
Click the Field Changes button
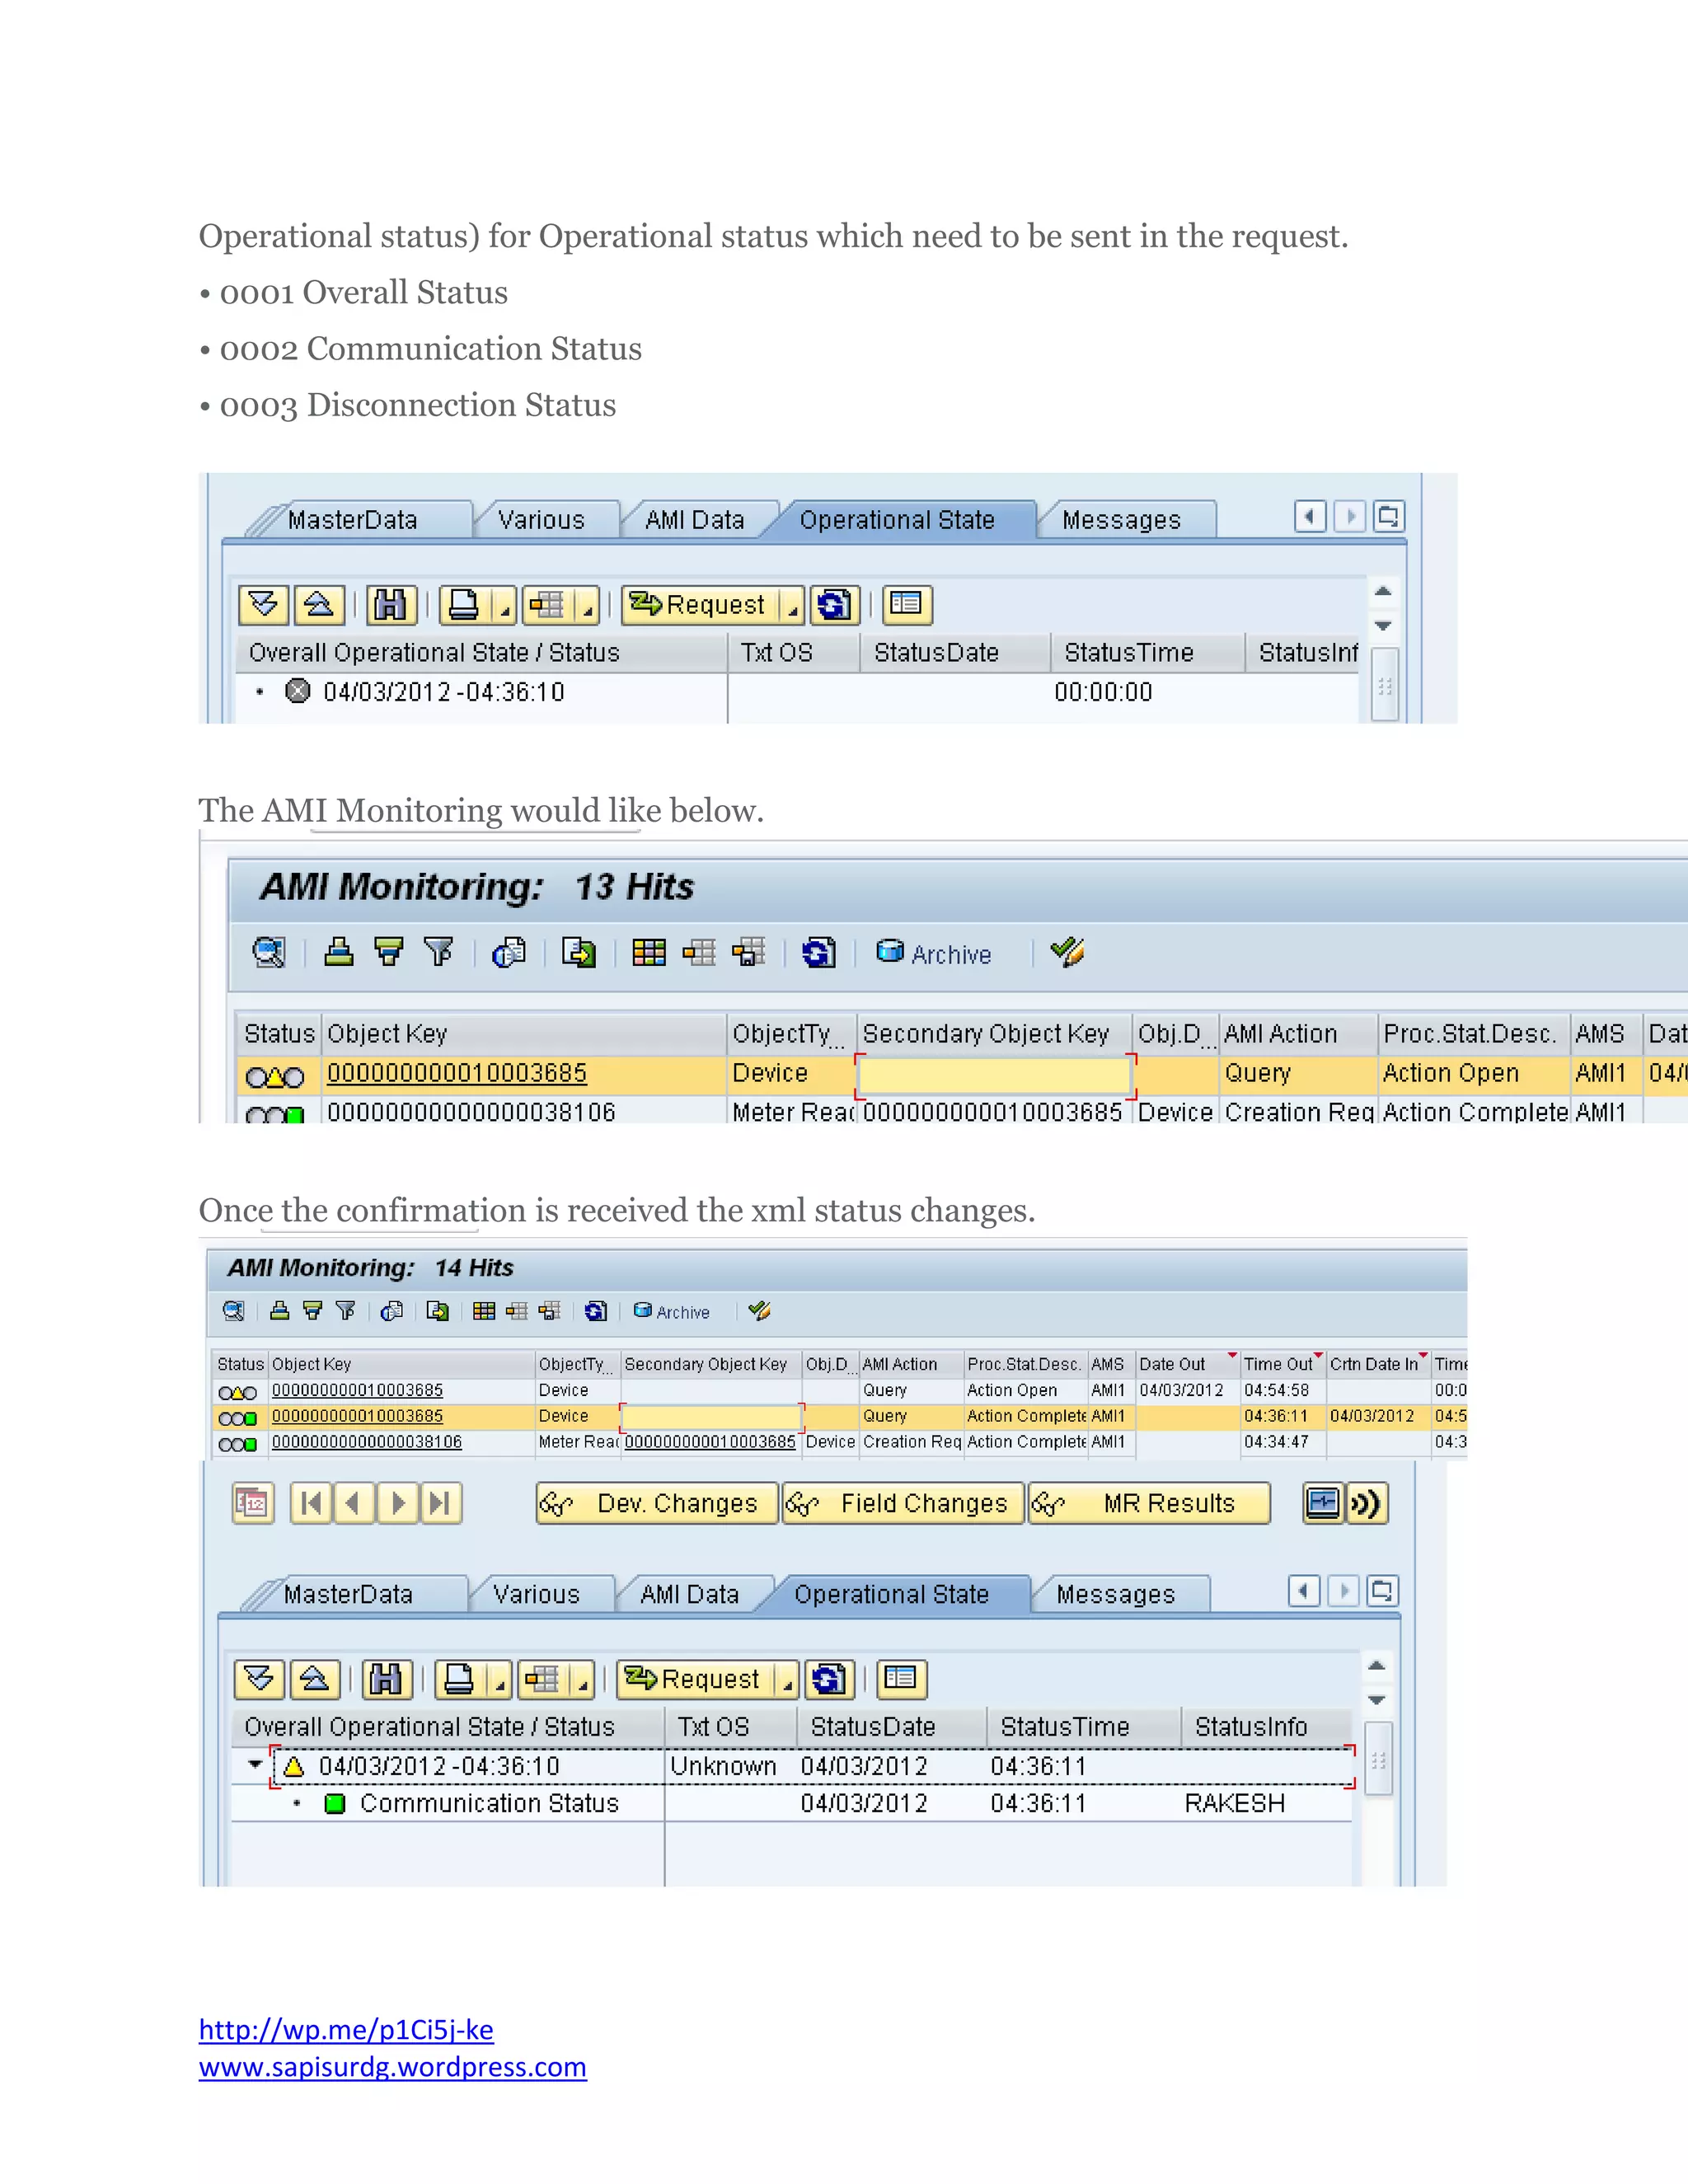pyautogui.click(x=904, y=1503)
